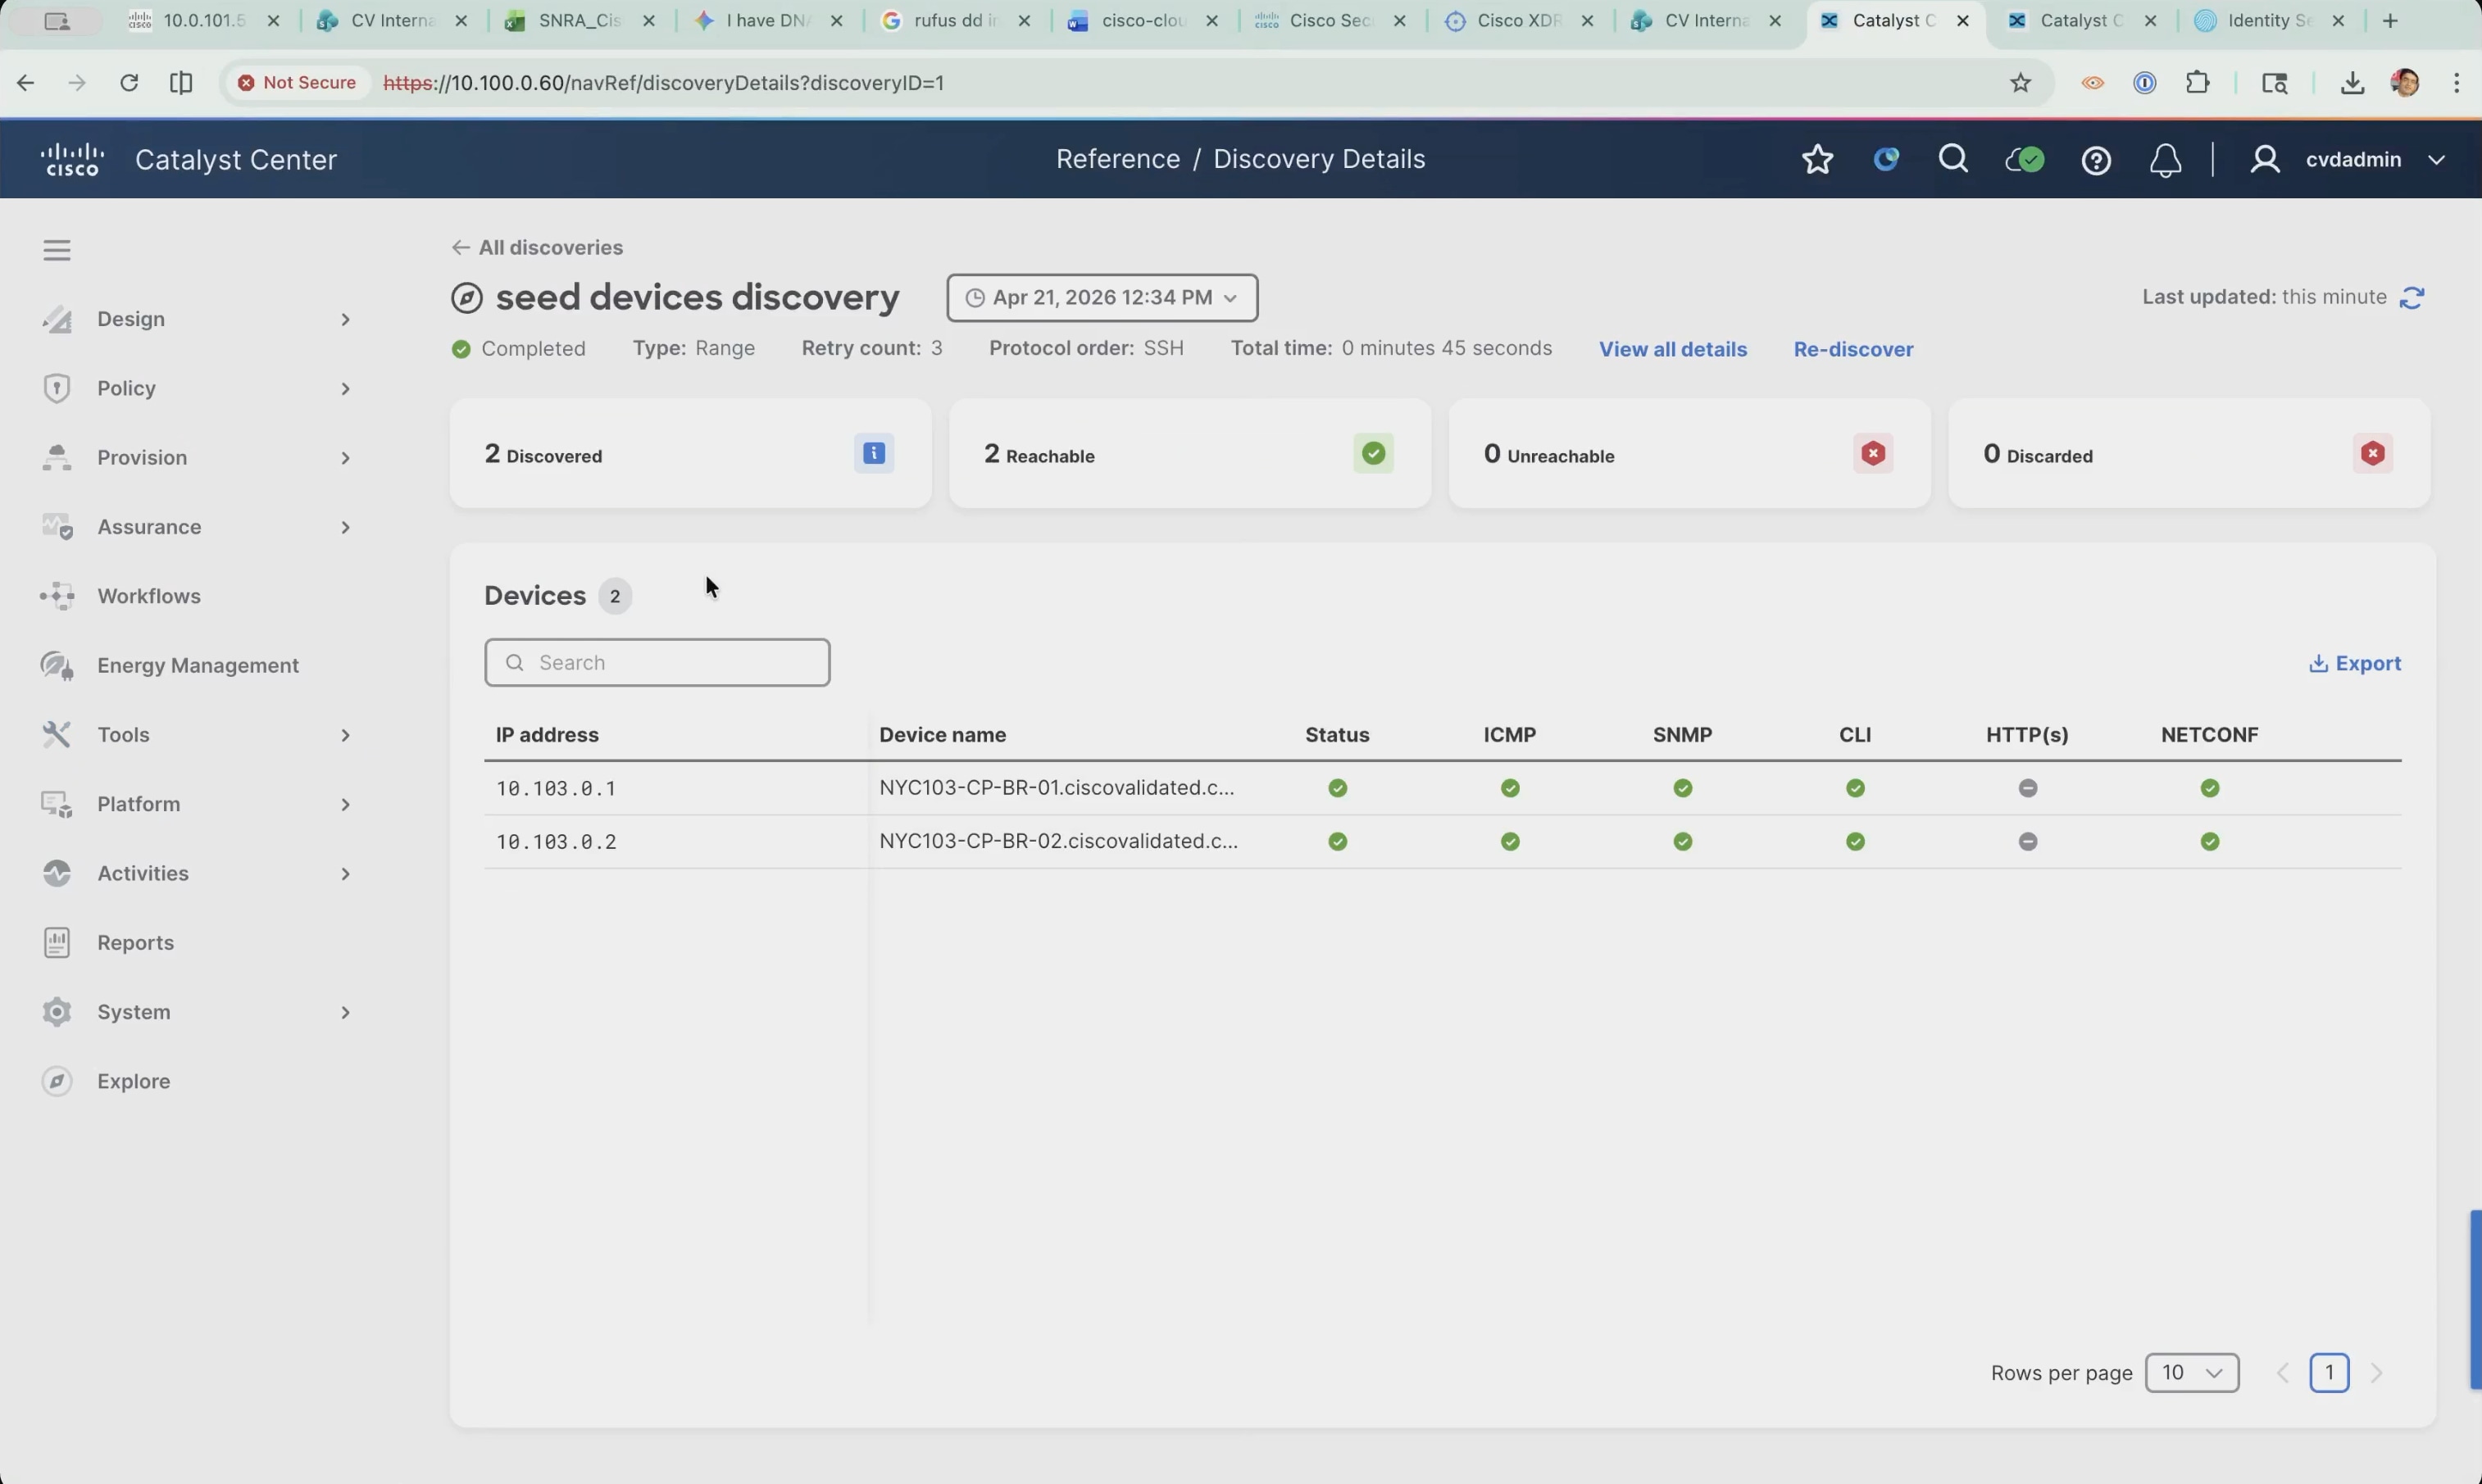Open the global search magnifier icon
Image resolution: width=2482 pixels, height=1484 pixels.
(x=1953, y=160)
